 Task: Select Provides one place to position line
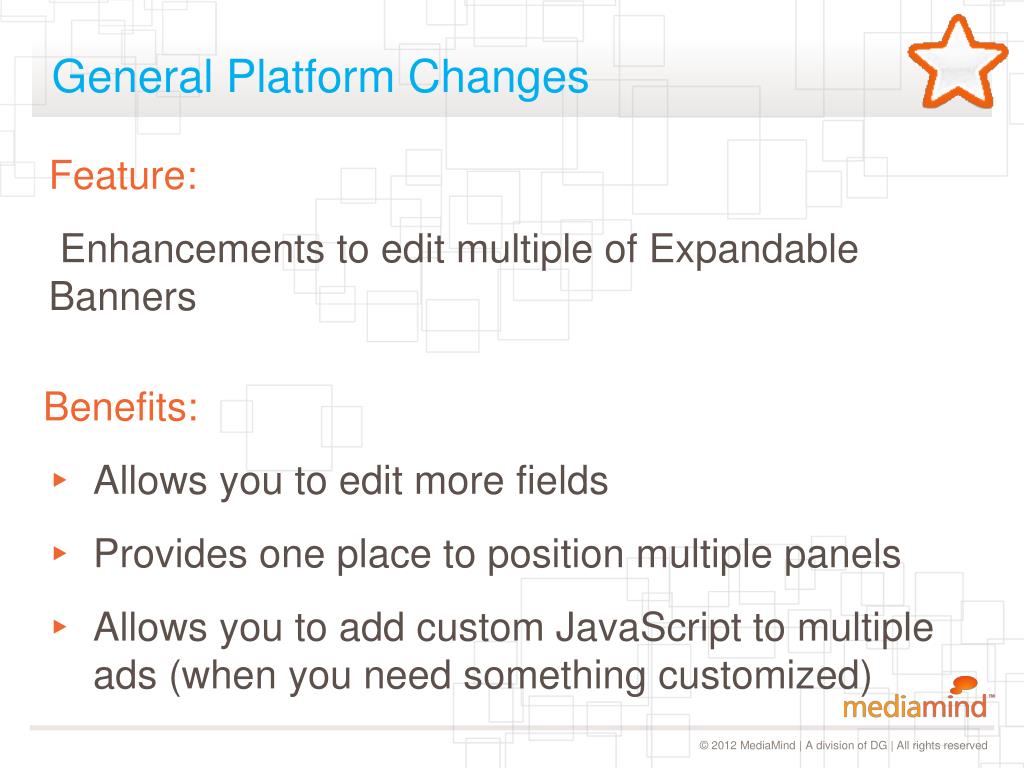coord(497,555)
